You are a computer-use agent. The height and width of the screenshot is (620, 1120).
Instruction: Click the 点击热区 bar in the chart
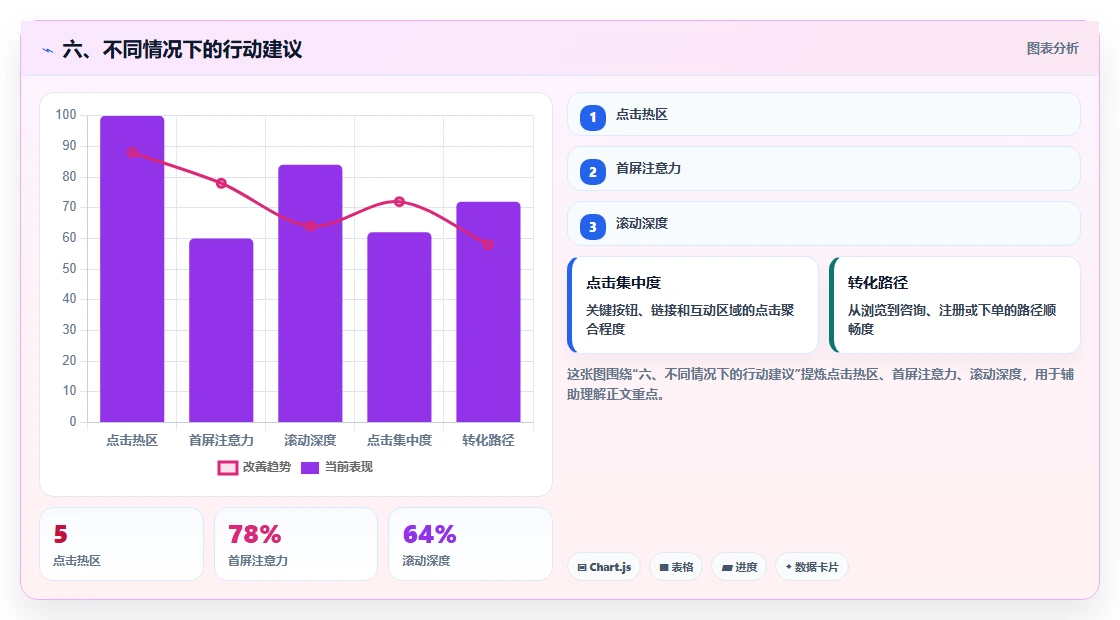pyautogui.click(x=132, y=269)
